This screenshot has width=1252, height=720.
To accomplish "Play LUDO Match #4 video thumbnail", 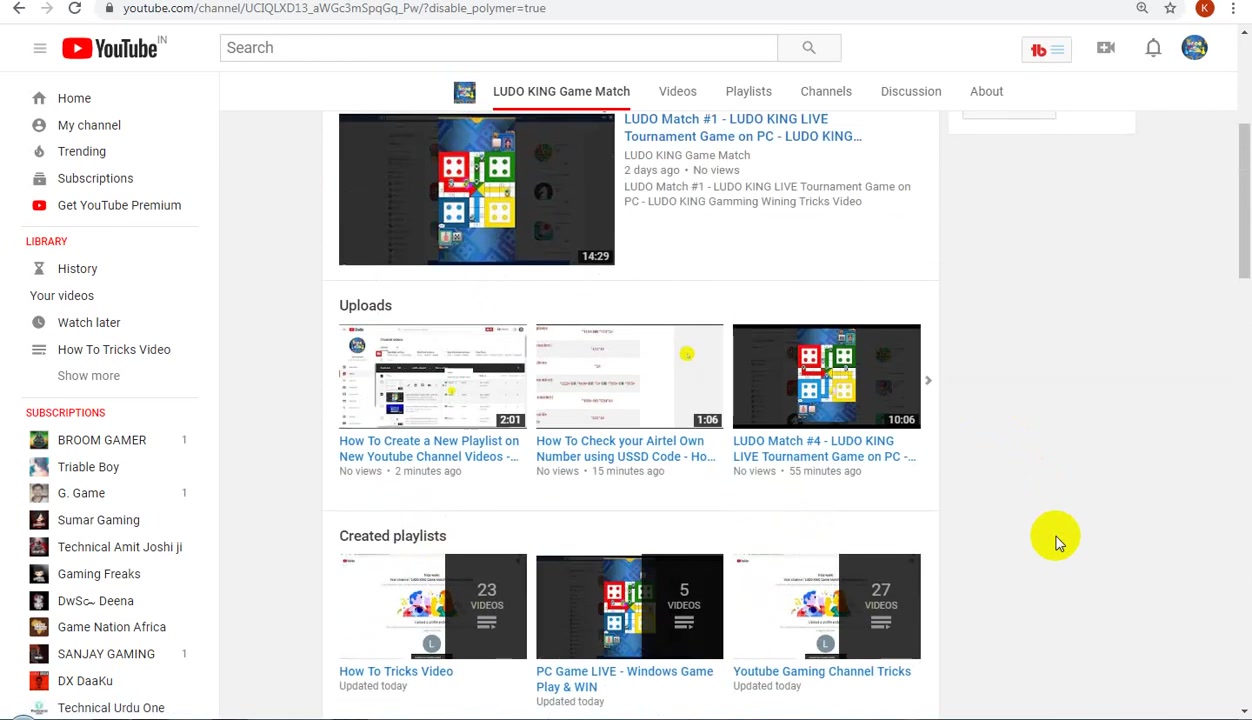I will click(x=827, y=376).
